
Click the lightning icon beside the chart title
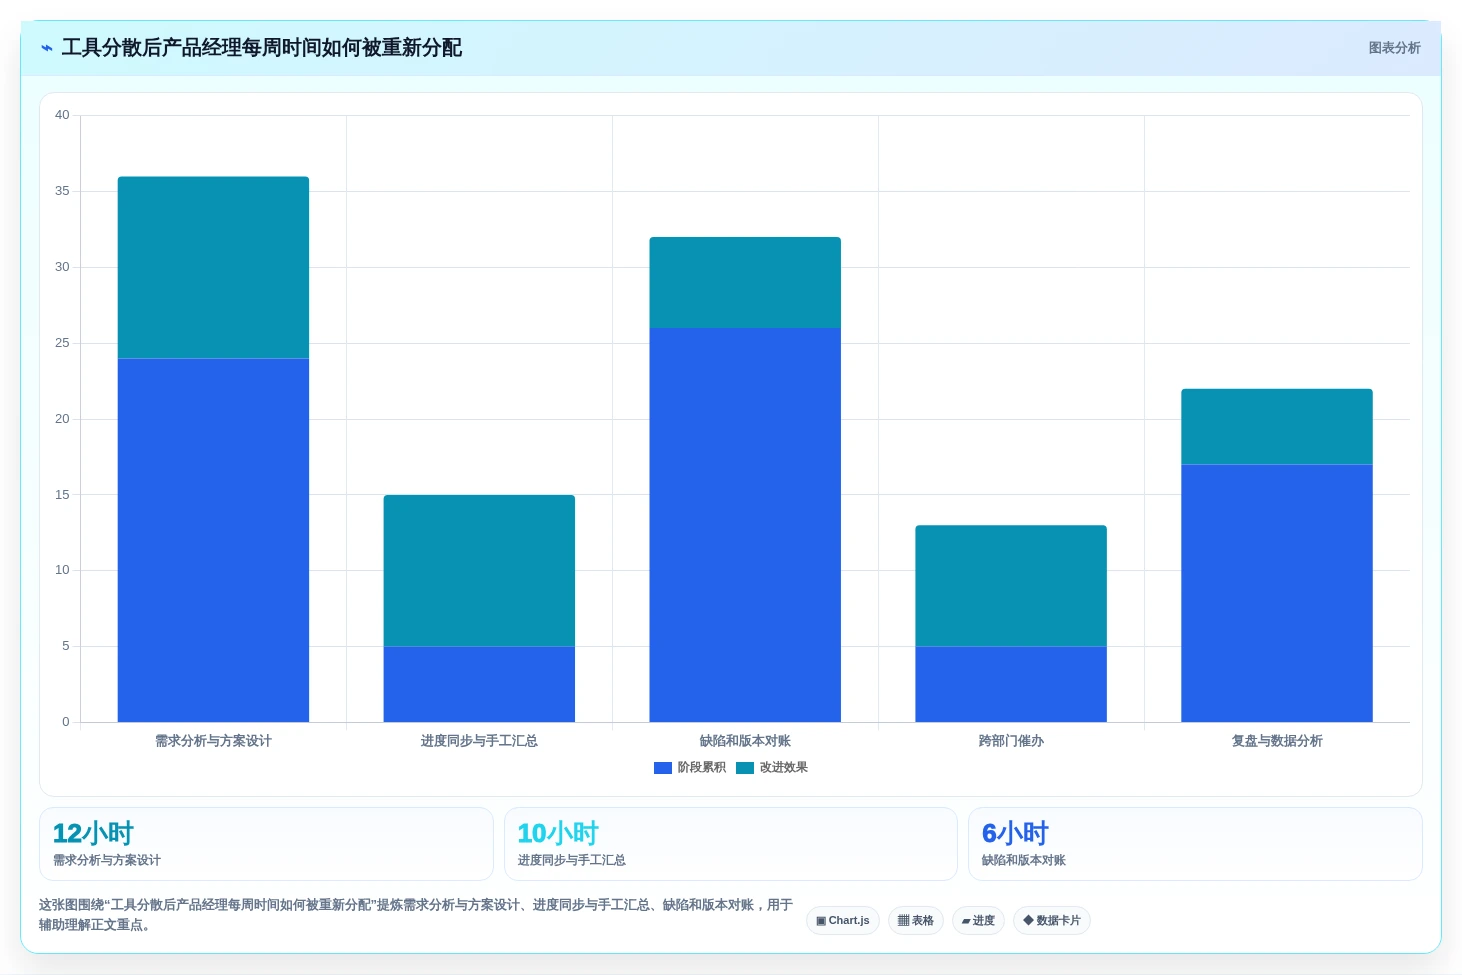(46, 48)
